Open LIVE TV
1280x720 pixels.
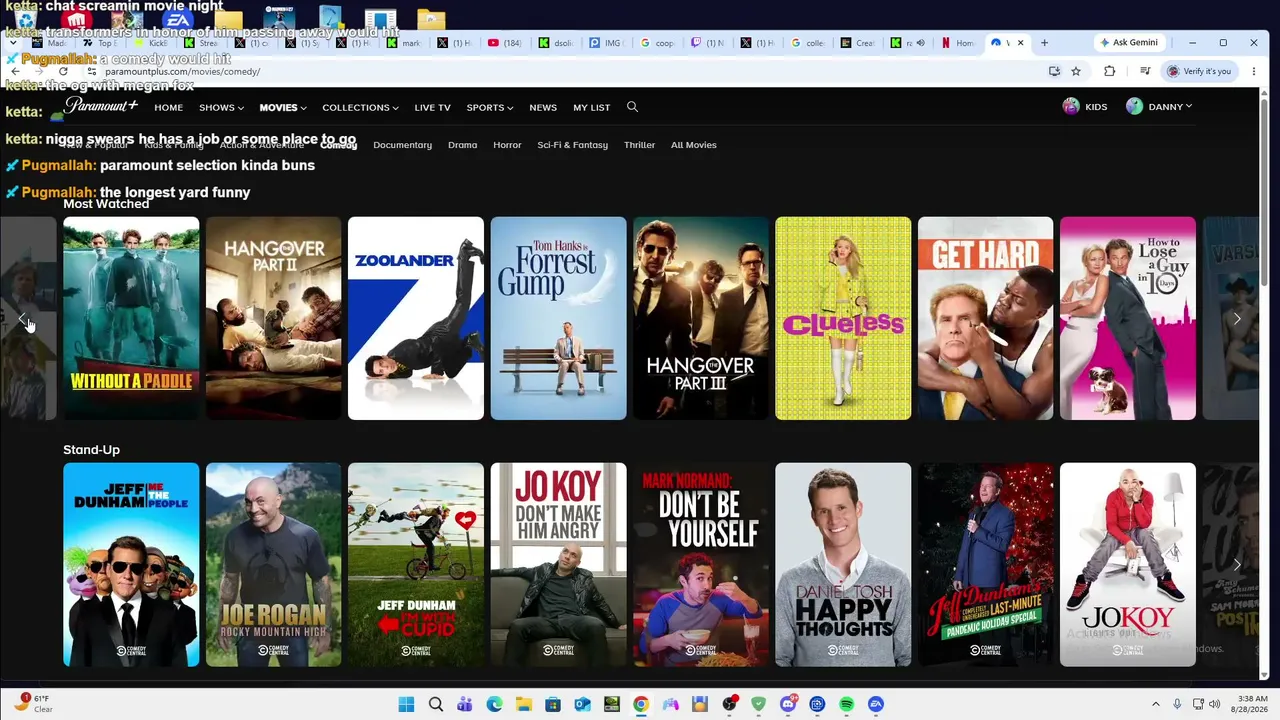tap(433, 107)
